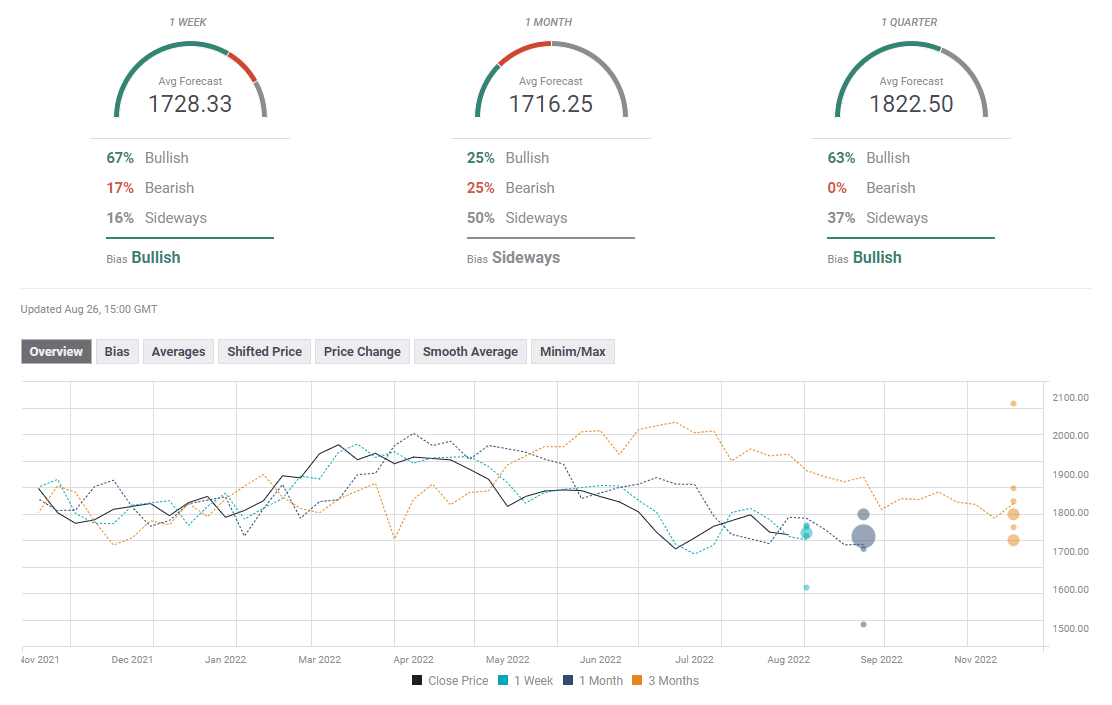Viewport: 1112px width, 705px height.
Task: Click the 1 Month gauge value 1716.25
Action: (551, 104)
